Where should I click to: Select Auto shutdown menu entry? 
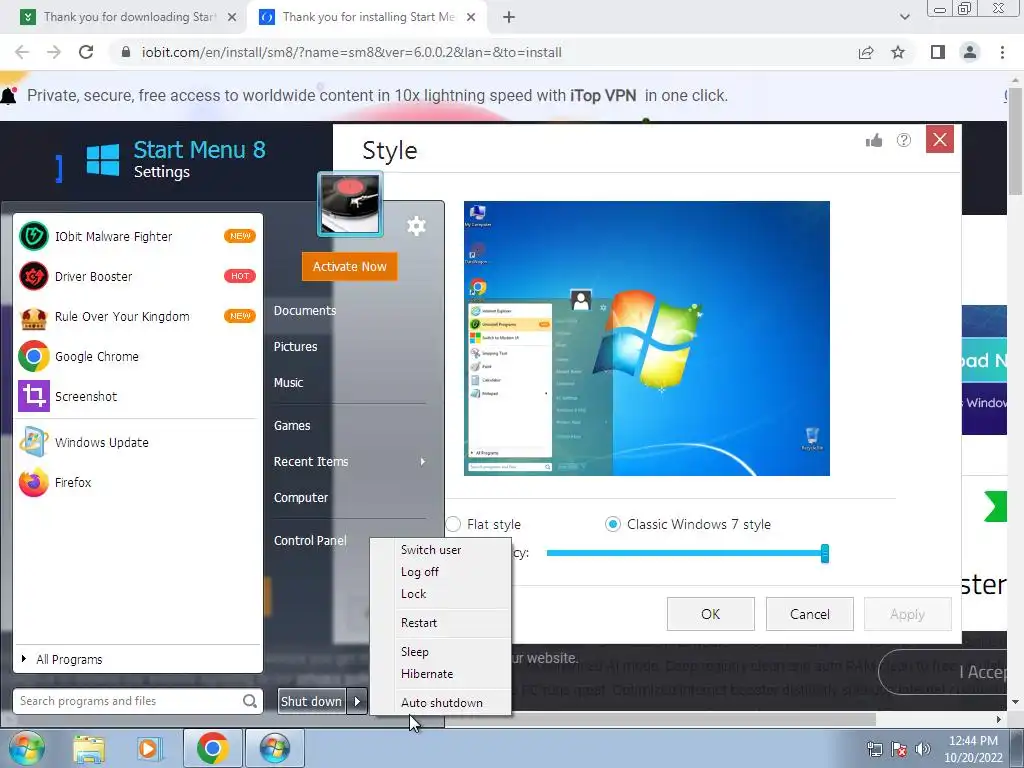(441, 703)
